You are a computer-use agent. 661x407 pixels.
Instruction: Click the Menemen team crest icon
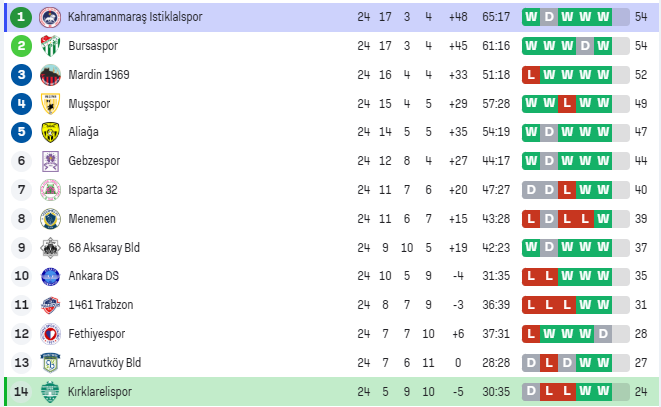tap(50, 219)
